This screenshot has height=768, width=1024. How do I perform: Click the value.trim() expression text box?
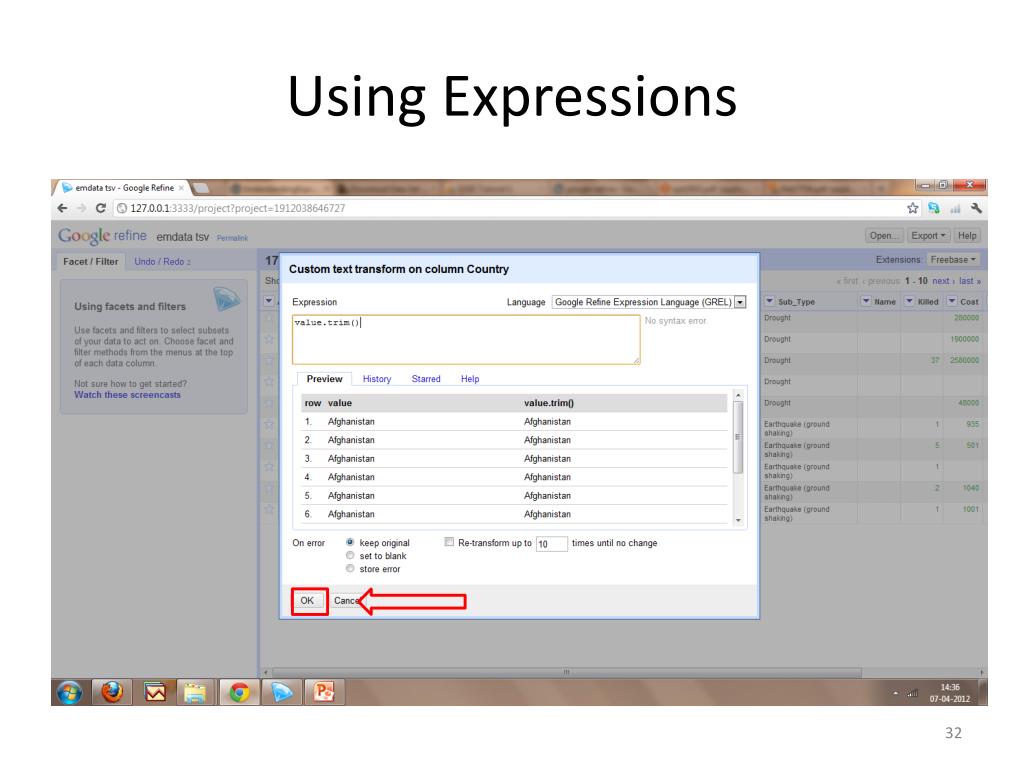(x=466, y=340)
